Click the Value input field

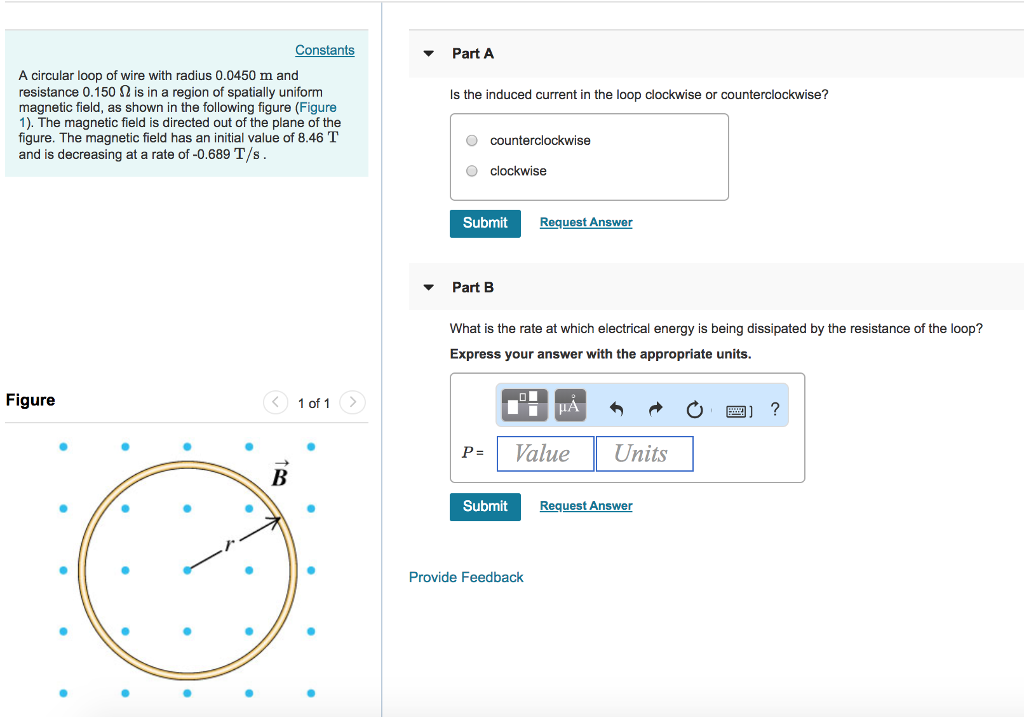tap(545, 453)
